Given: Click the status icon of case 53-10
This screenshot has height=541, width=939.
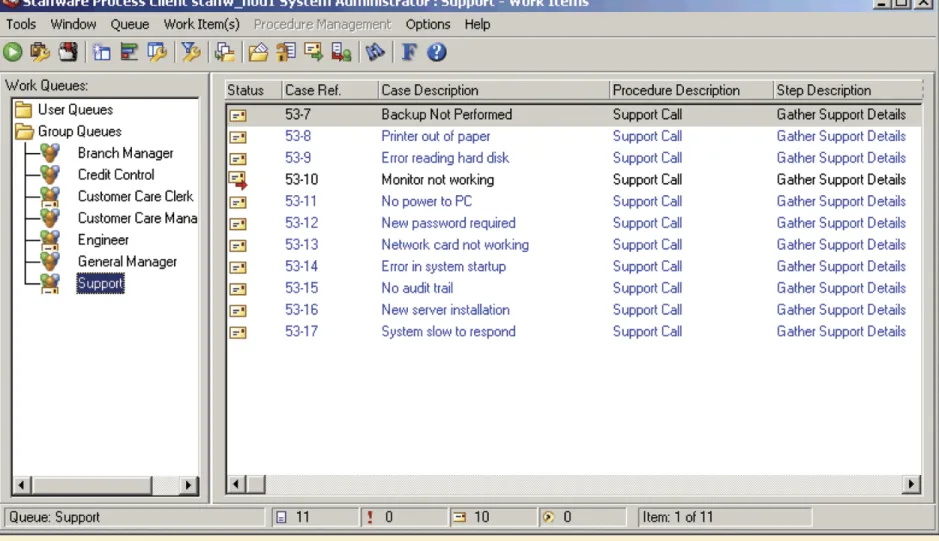Looking at the screenshot, I should pyautogui.click(x=238, y=180).
